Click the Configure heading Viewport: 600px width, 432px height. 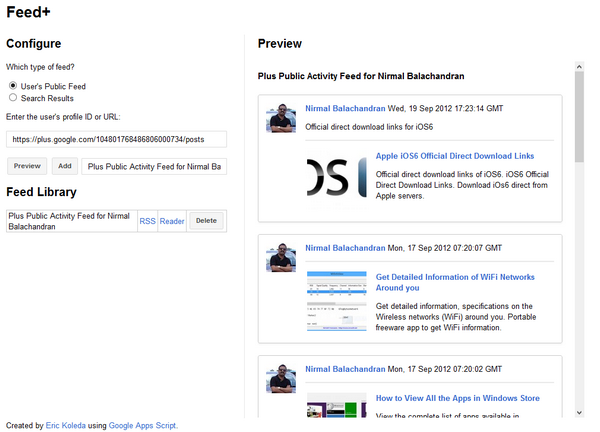click(34, 44)
